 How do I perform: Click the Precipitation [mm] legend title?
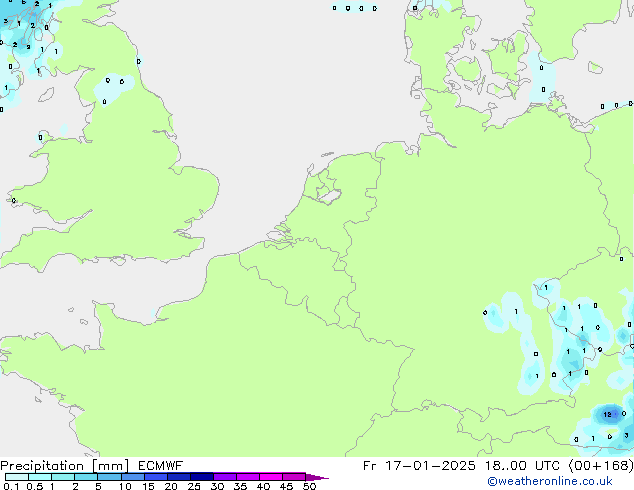tap(64, 465)
